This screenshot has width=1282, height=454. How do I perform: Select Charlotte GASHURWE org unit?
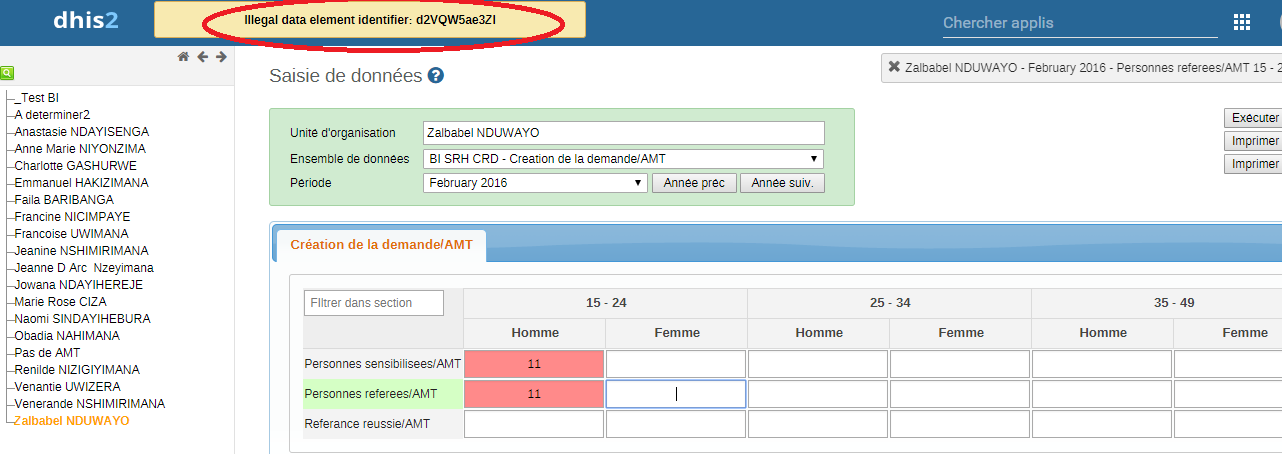(76, 166)
